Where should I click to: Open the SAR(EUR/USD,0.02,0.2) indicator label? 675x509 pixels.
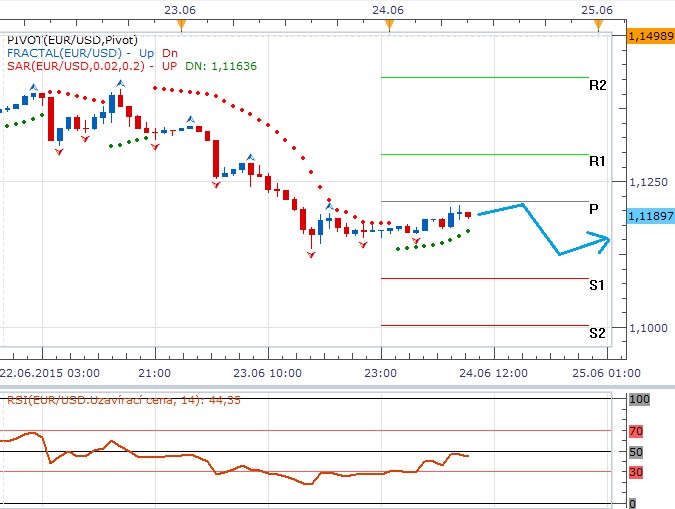pyautogui.click(x=75, y=66)
